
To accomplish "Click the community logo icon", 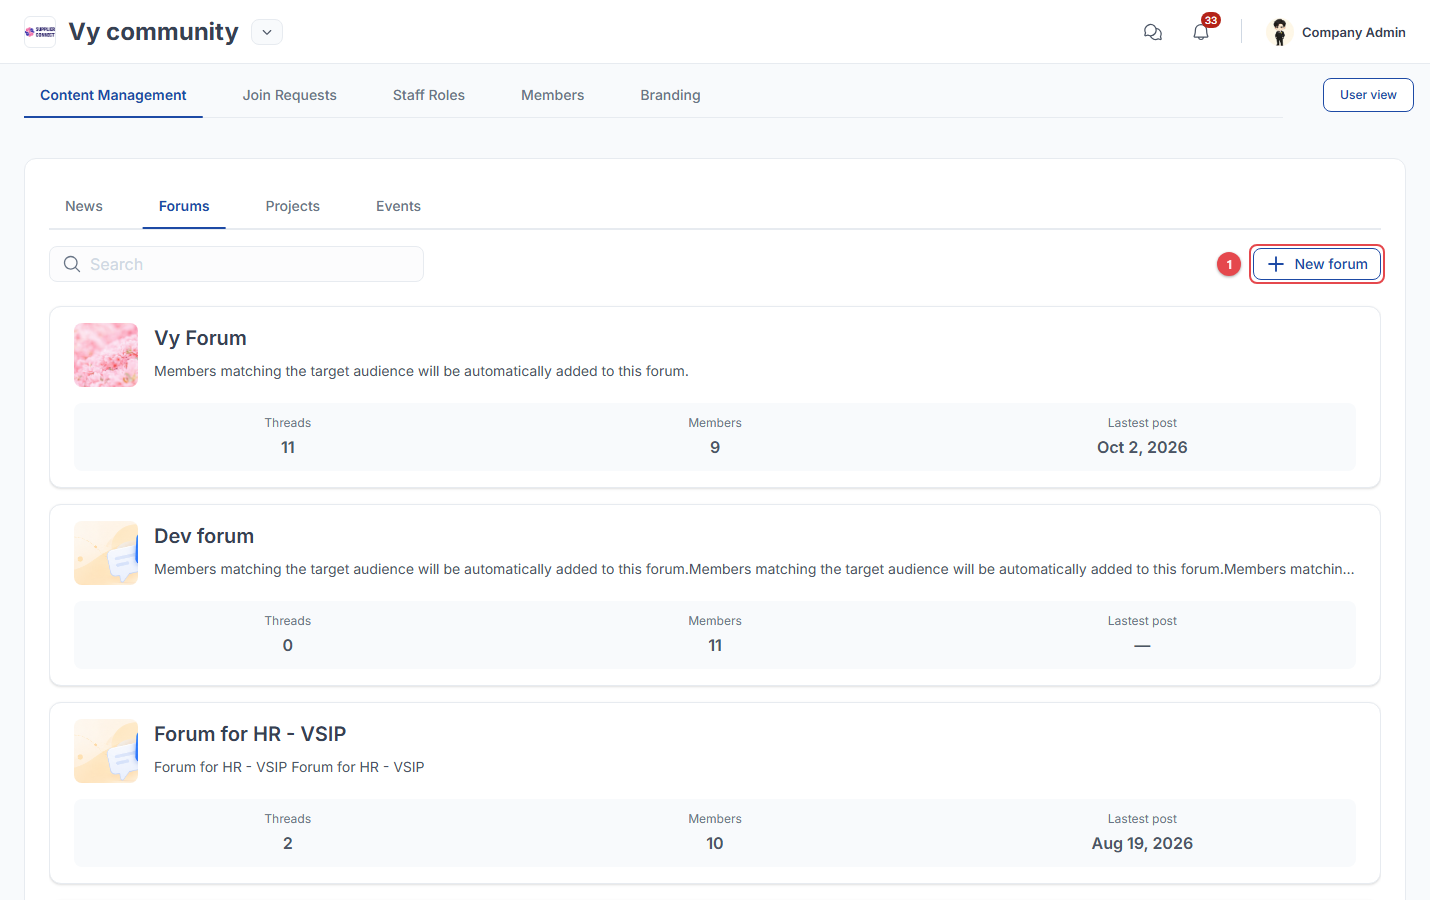I will (x=40, y=32).
